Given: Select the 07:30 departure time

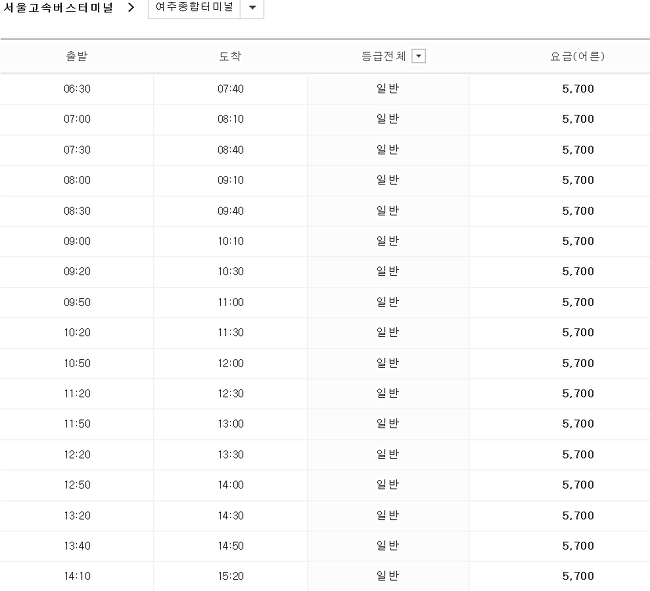Looking at the screenshot, I should point(77,150).
